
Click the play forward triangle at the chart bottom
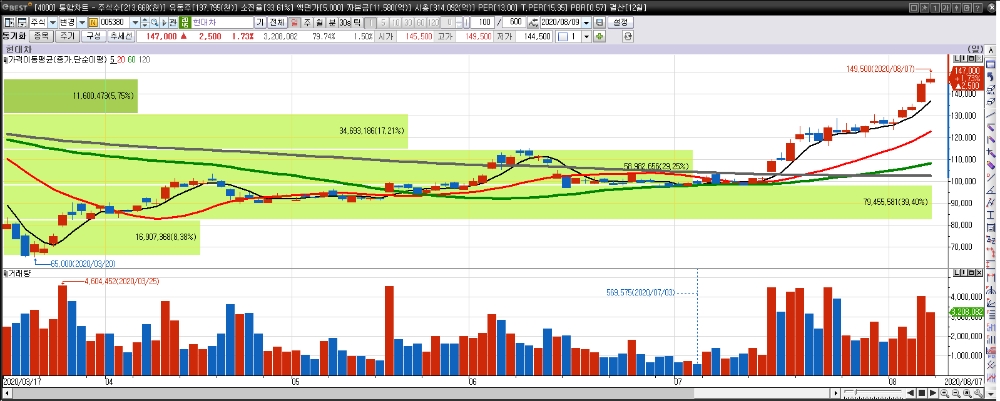[x=932, y=393]
